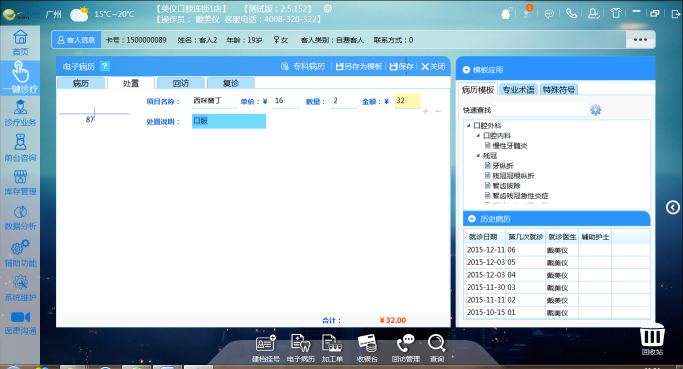Click the left-arrow panel collapse circle
The width and height of the screenshot is (683, 369).
click(x=673, y=207)
